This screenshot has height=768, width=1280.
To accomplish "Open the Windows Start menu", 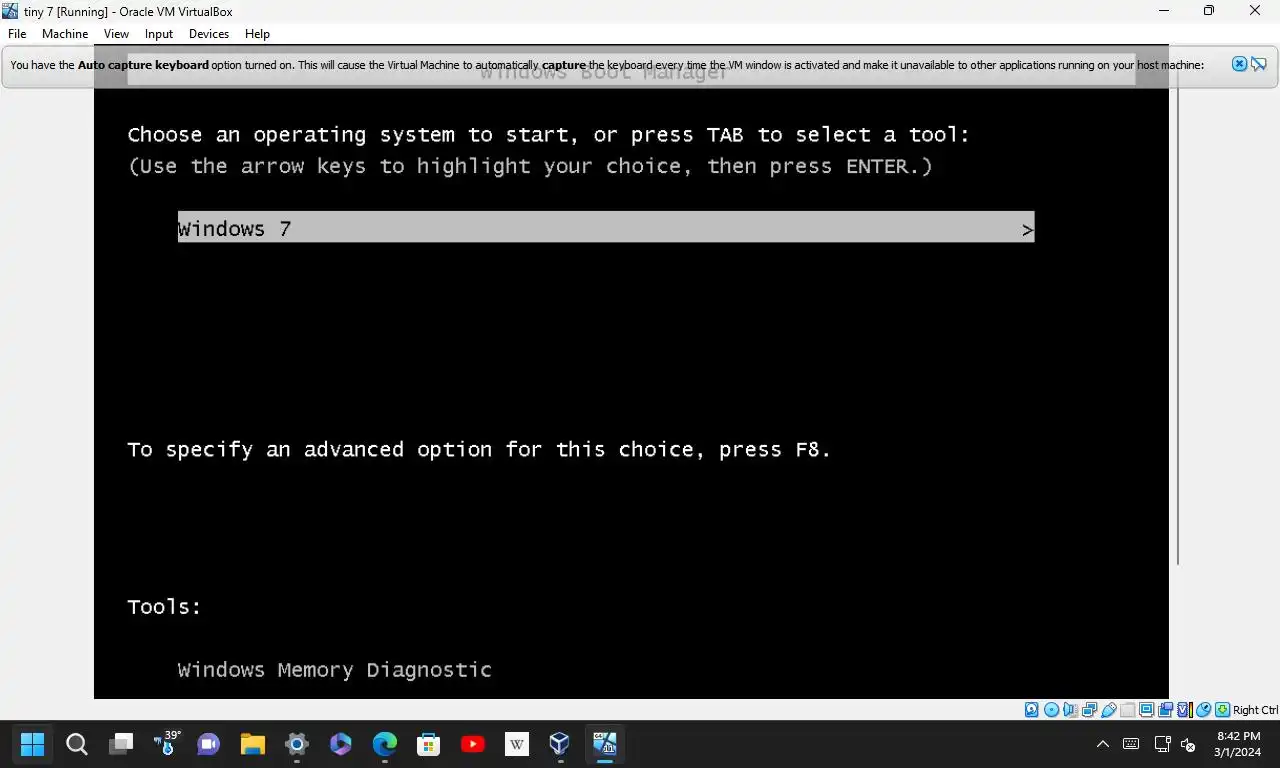I will (33, 744).
